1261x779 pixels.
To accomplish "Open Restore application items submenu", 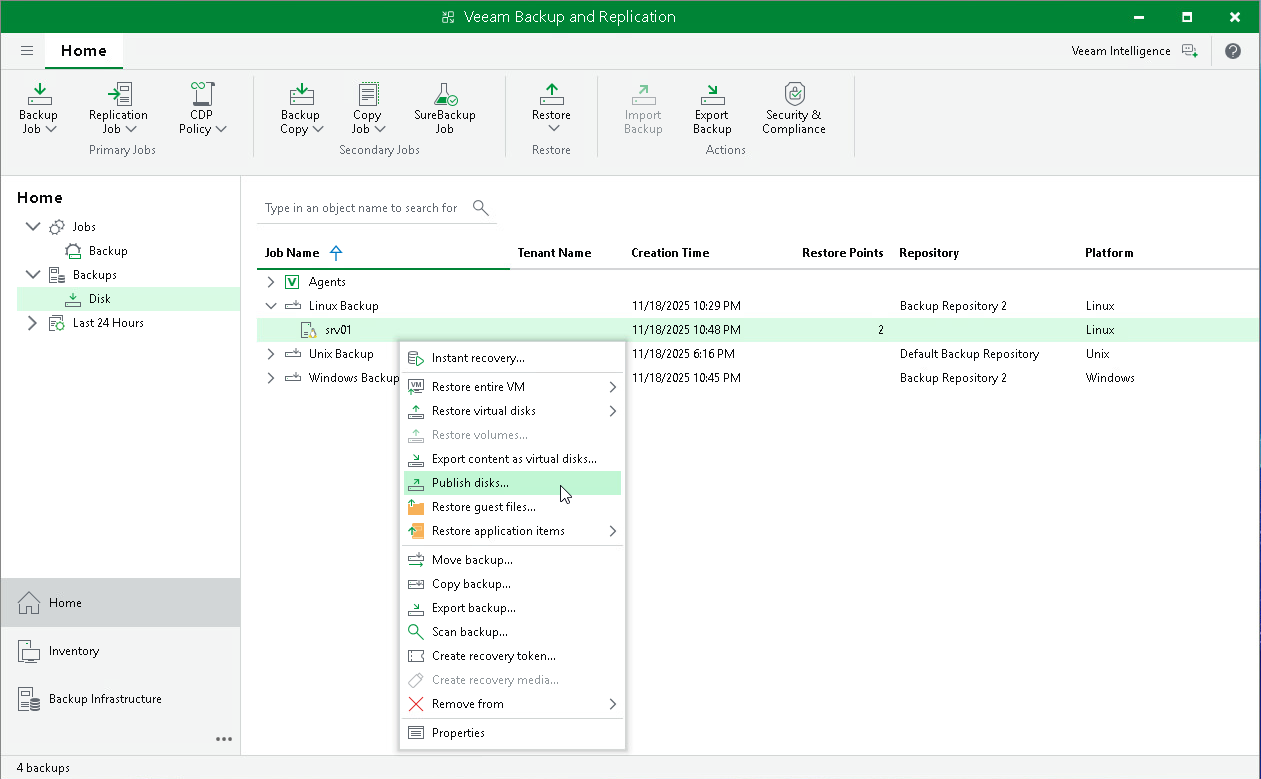I will click(x=489, y=531).
